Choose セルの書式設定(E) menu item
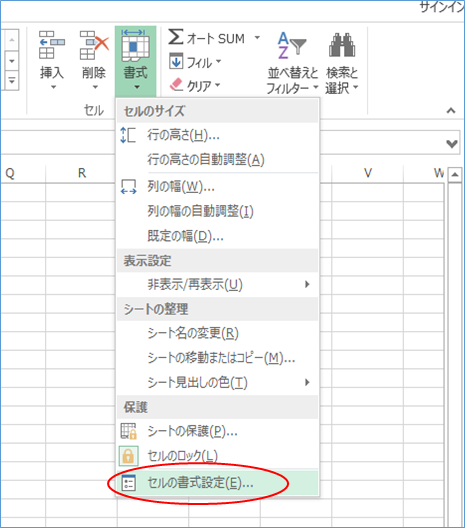The image size is (465, 528). point(218,483)
